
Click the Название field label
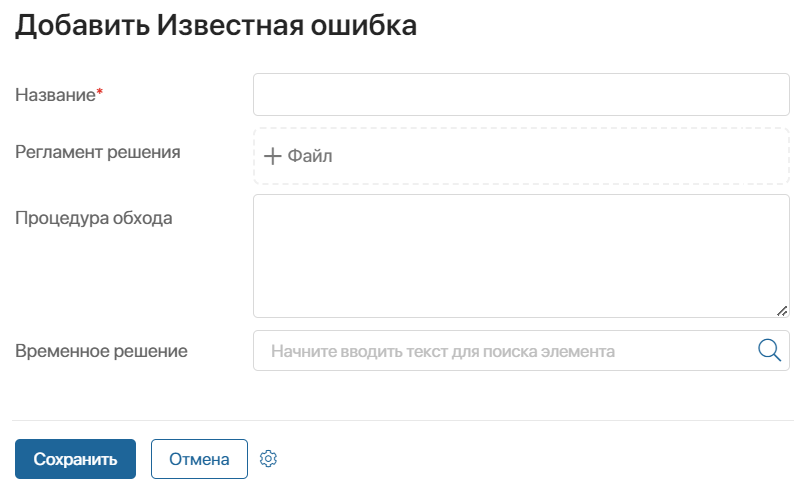56,95
